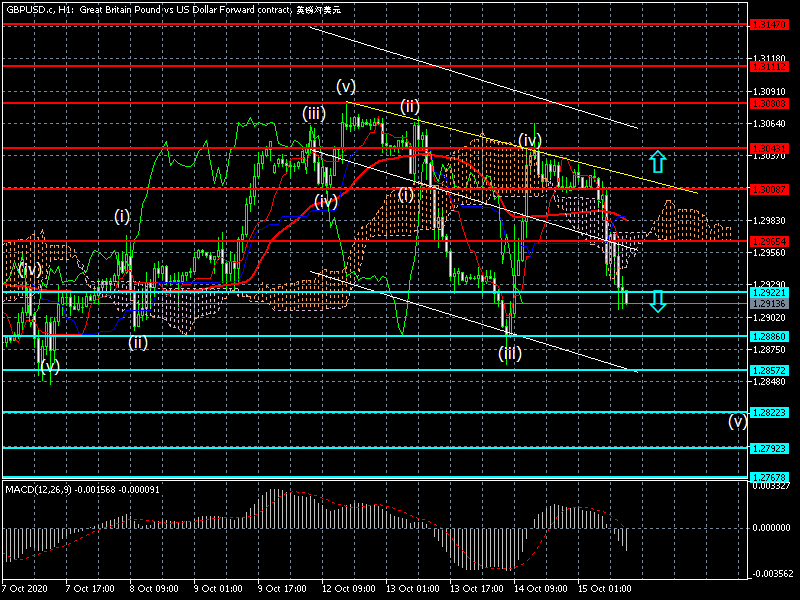Viewport: 800px width, 600px height.
Task: Select the red 1.30431 price label
Action: 769,148
